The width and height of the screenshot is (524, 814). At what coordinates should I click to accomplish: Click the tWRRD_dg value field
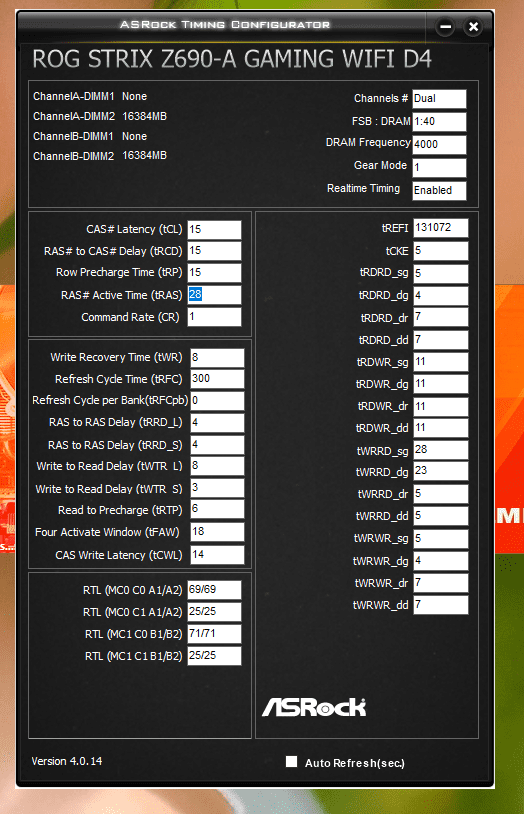441,471
